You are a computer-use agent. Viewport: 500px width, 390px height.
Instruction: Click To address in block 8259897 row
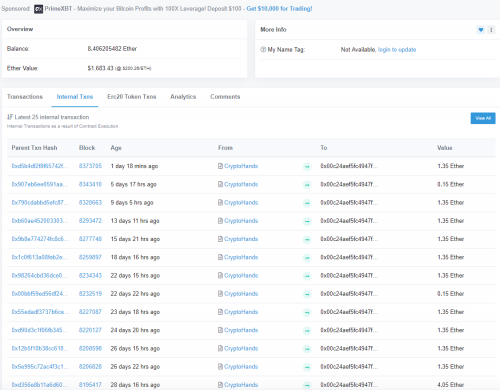click(x=349, y=257)
